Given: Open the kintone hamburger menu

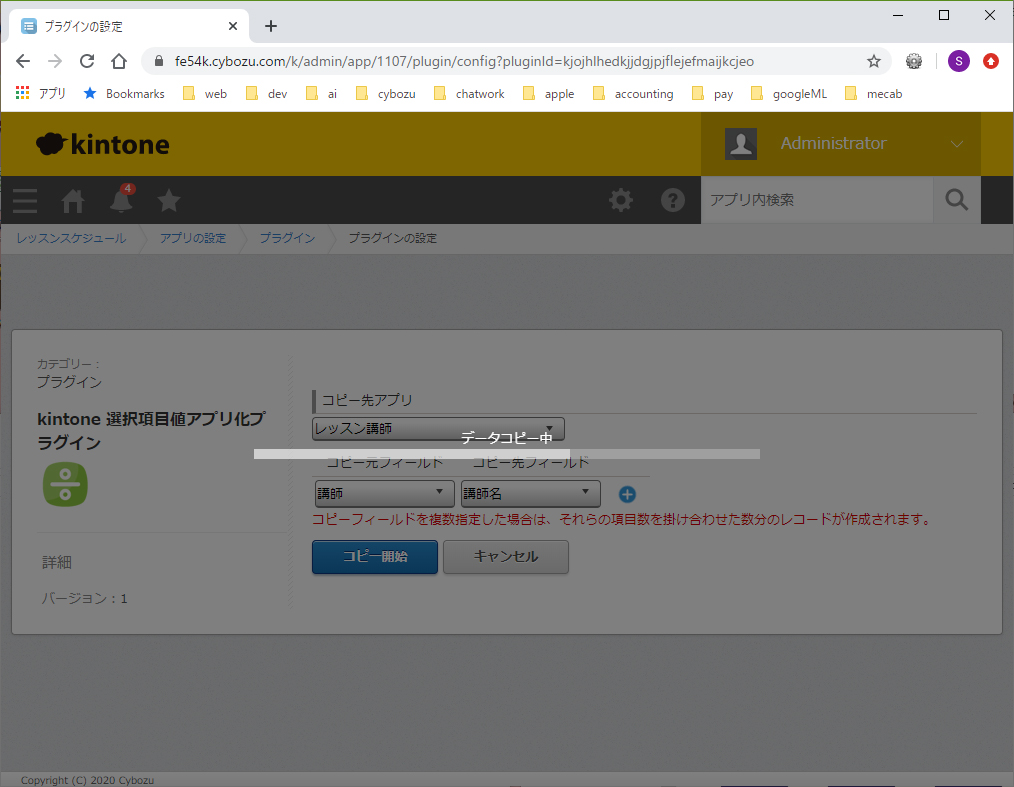Looking at the screenshot, I should 25,200.
